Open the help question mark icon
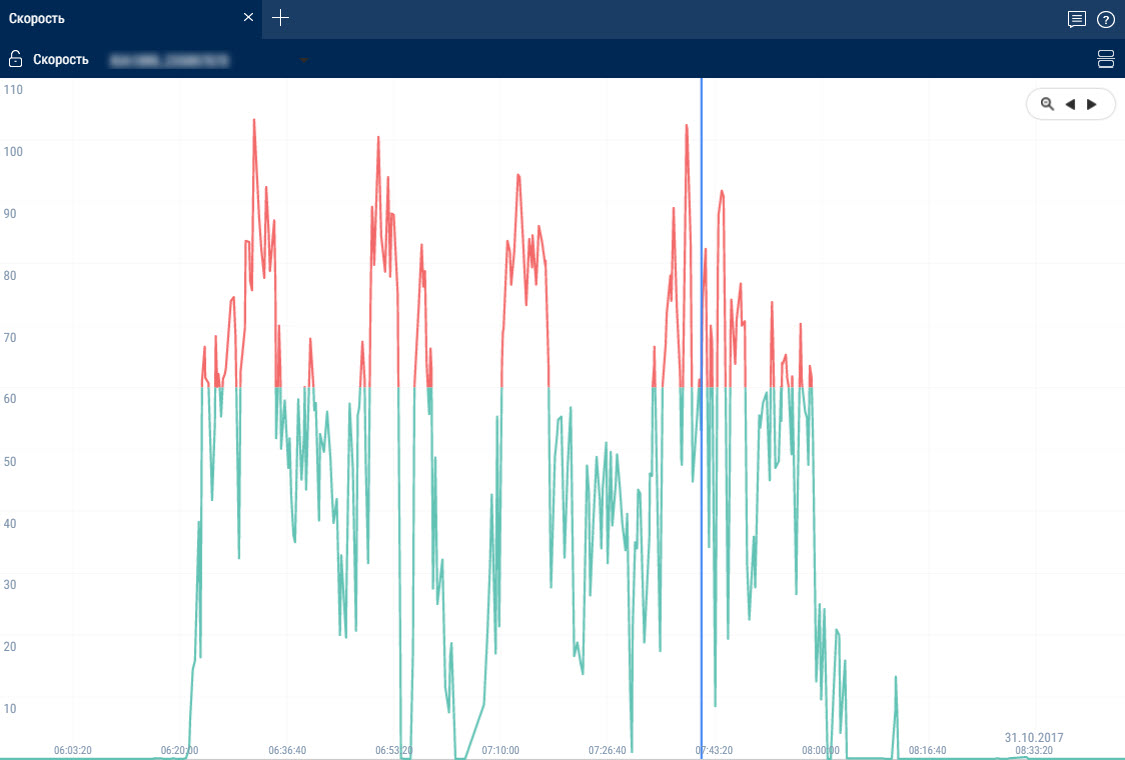Screen dimensions: 1125x760 point(1106,19)
